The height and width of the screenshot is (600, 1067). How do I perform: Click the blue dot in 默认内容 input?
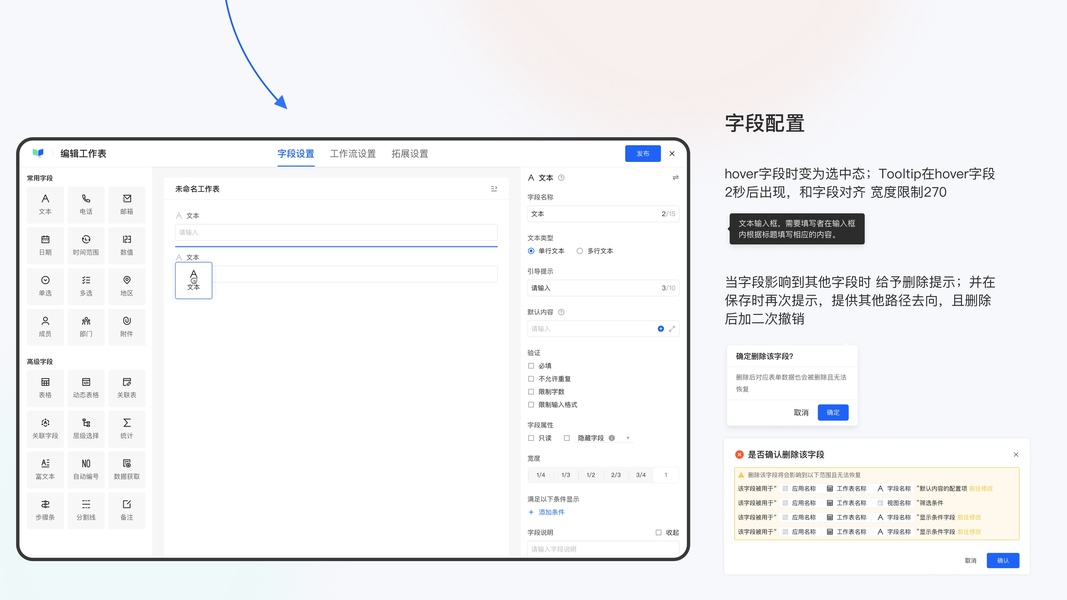(x=661, y=329)
